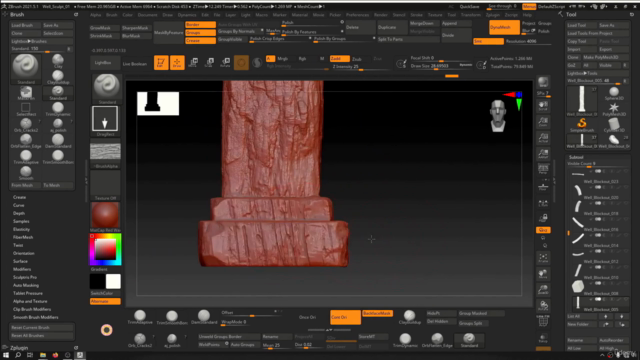The width and height of the screenshot is (640, 360).
Task: Click the Load Brush button
Action: click(x=25, y=25)
